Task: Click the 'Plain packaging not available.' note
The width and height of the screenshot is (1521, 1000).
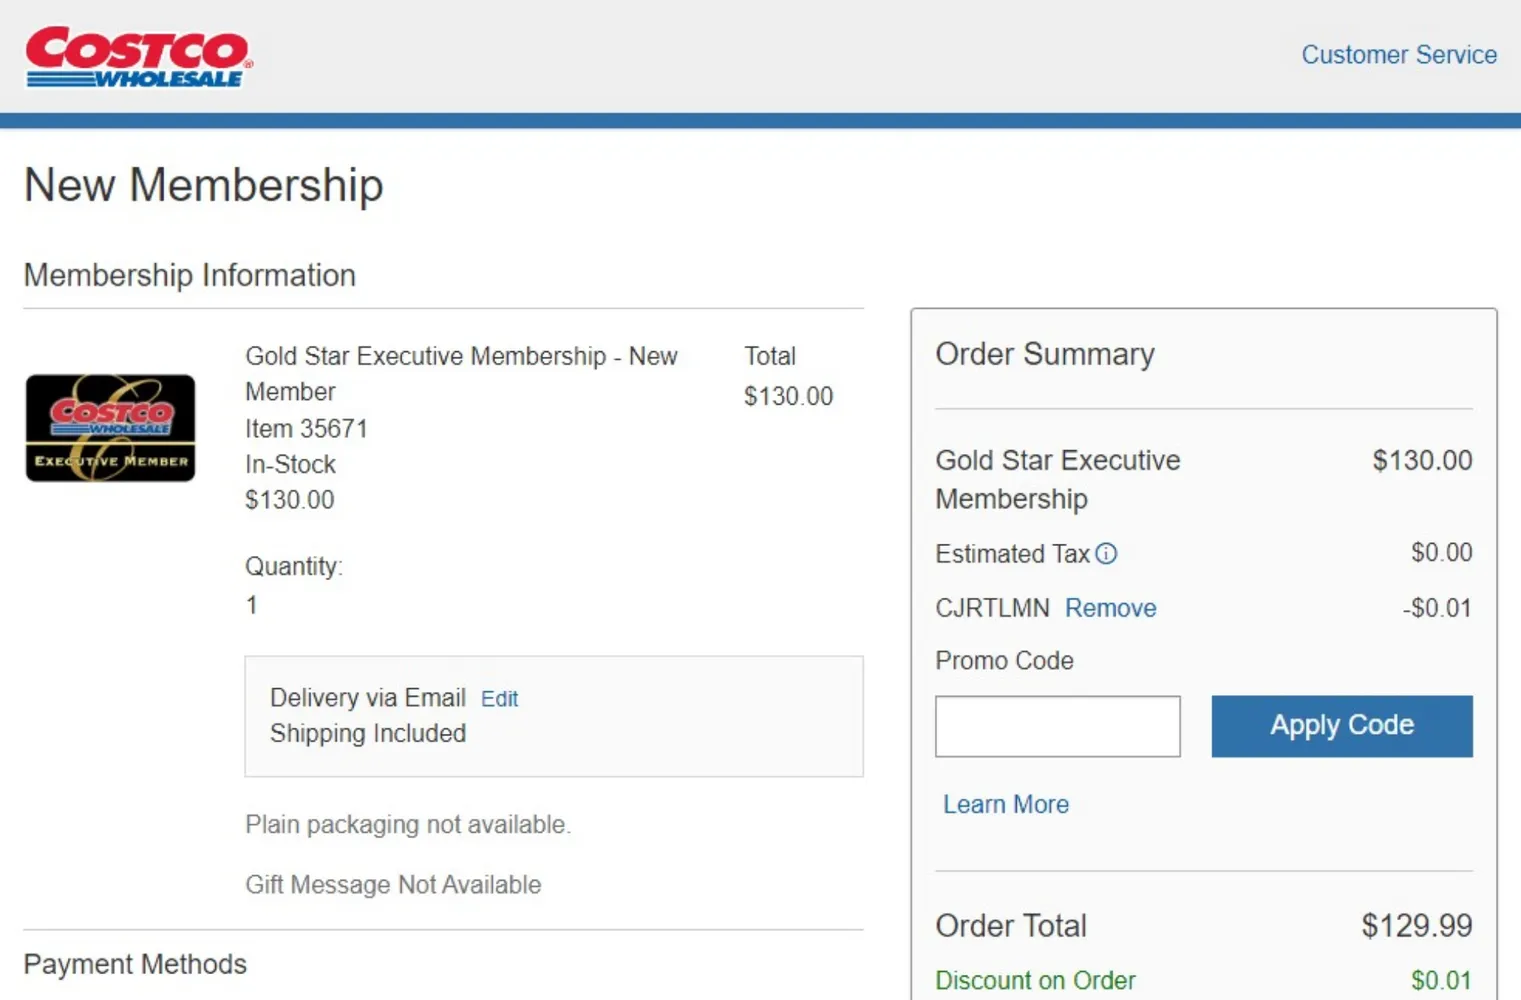Action: tap(408, 825)
